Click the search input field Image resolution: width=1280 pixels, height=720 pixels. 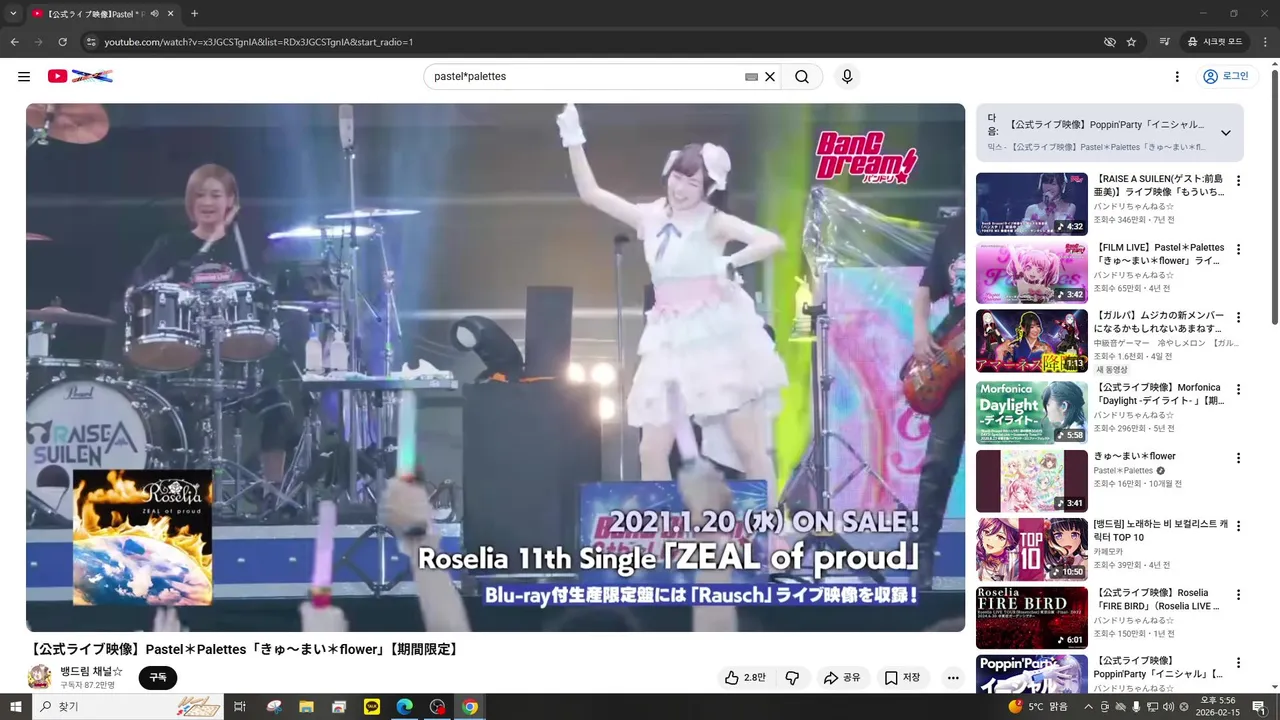tap(586, 76)
